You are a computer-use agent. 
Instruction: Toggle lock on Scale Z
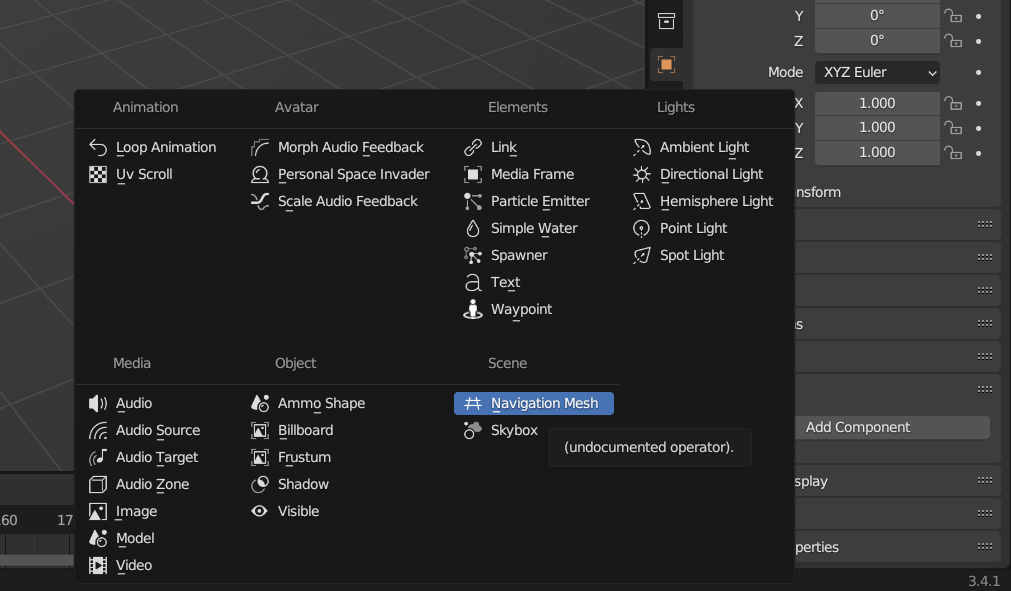pos(954,152)
